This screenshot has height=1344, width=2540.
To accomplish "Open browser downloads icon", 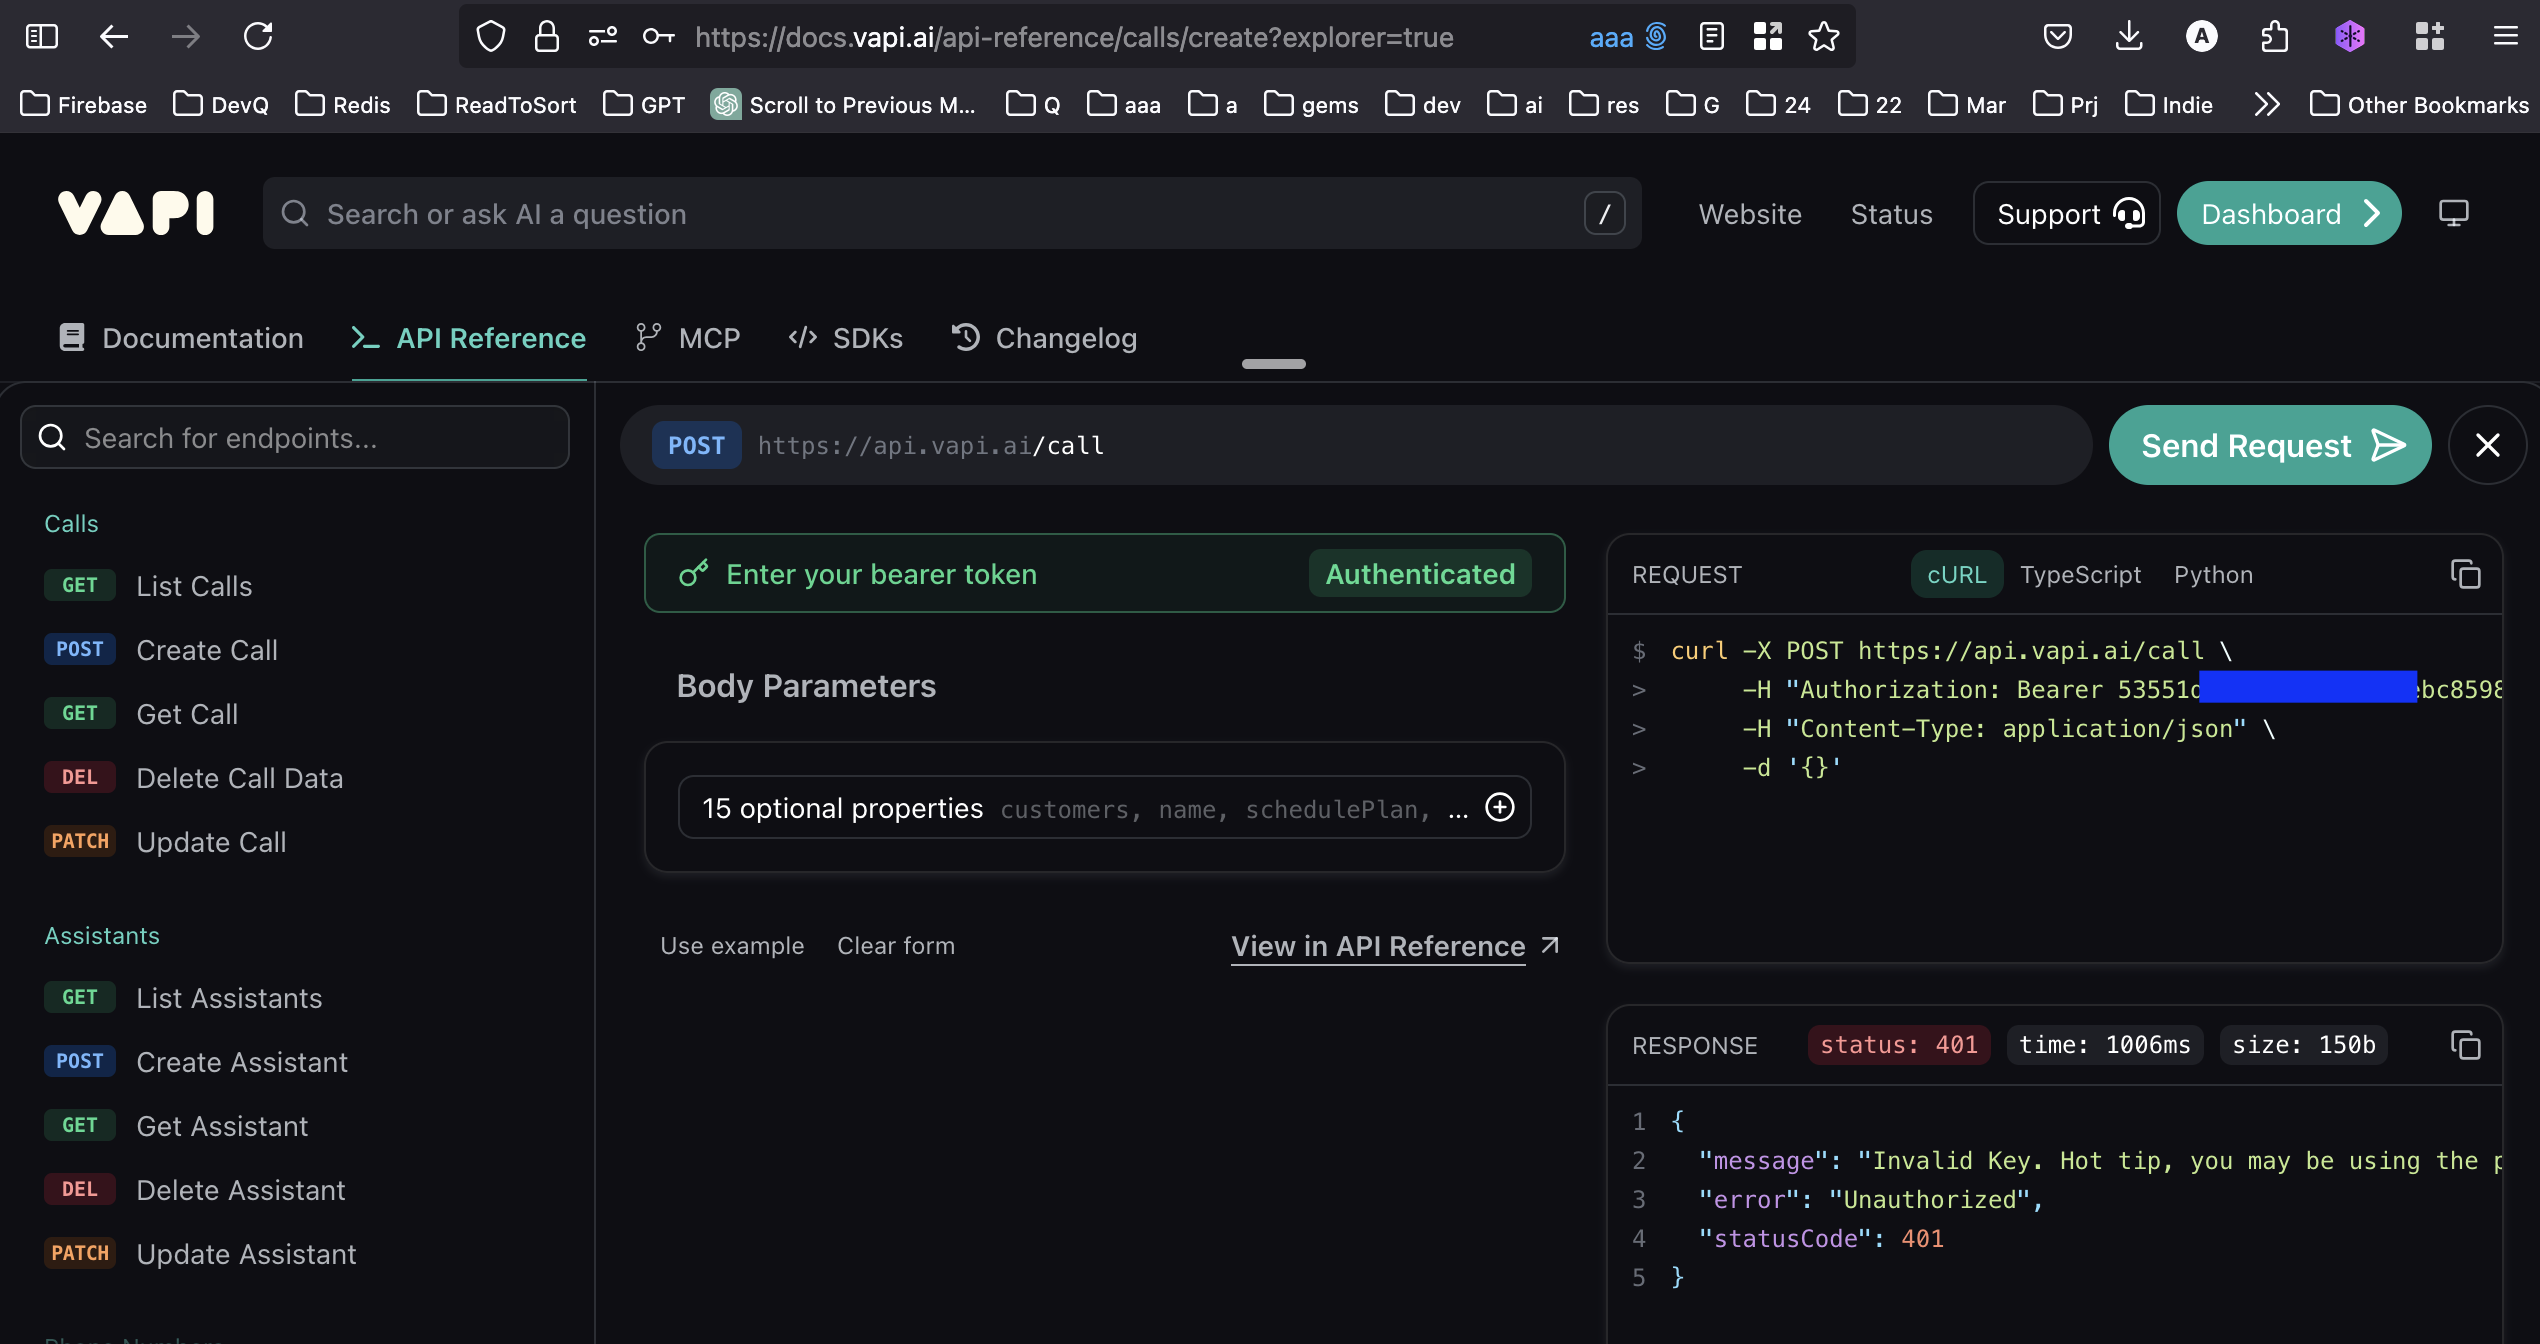I will click(x=2128, y=37).
